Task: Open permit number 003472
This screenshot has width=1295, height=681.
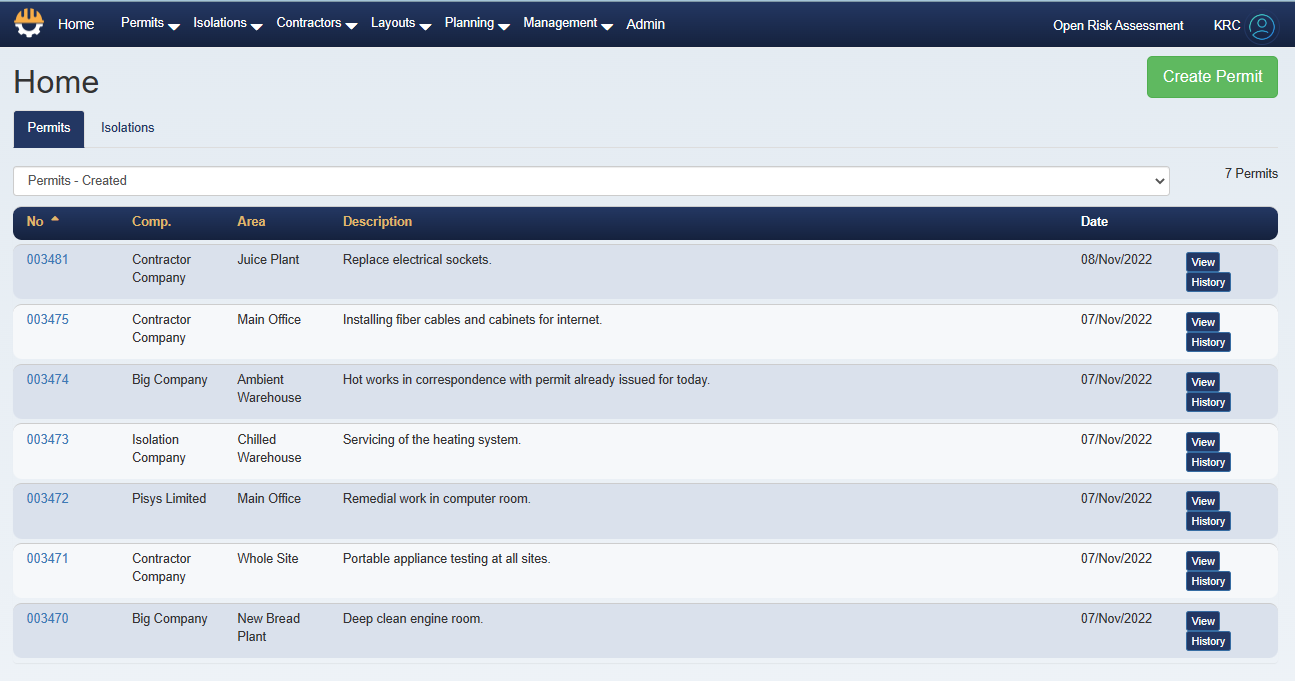Action: 47,499
